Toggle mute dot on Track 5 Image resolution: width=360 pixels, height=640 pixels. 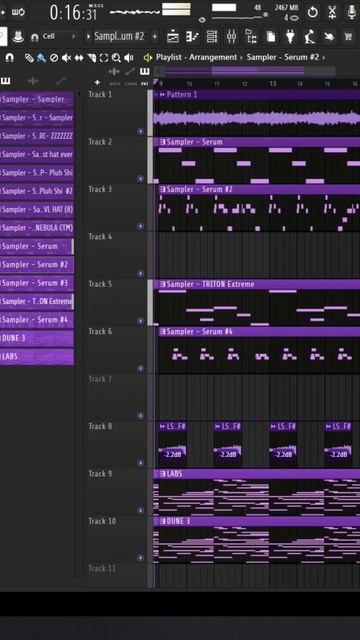(x=141, y=321)
